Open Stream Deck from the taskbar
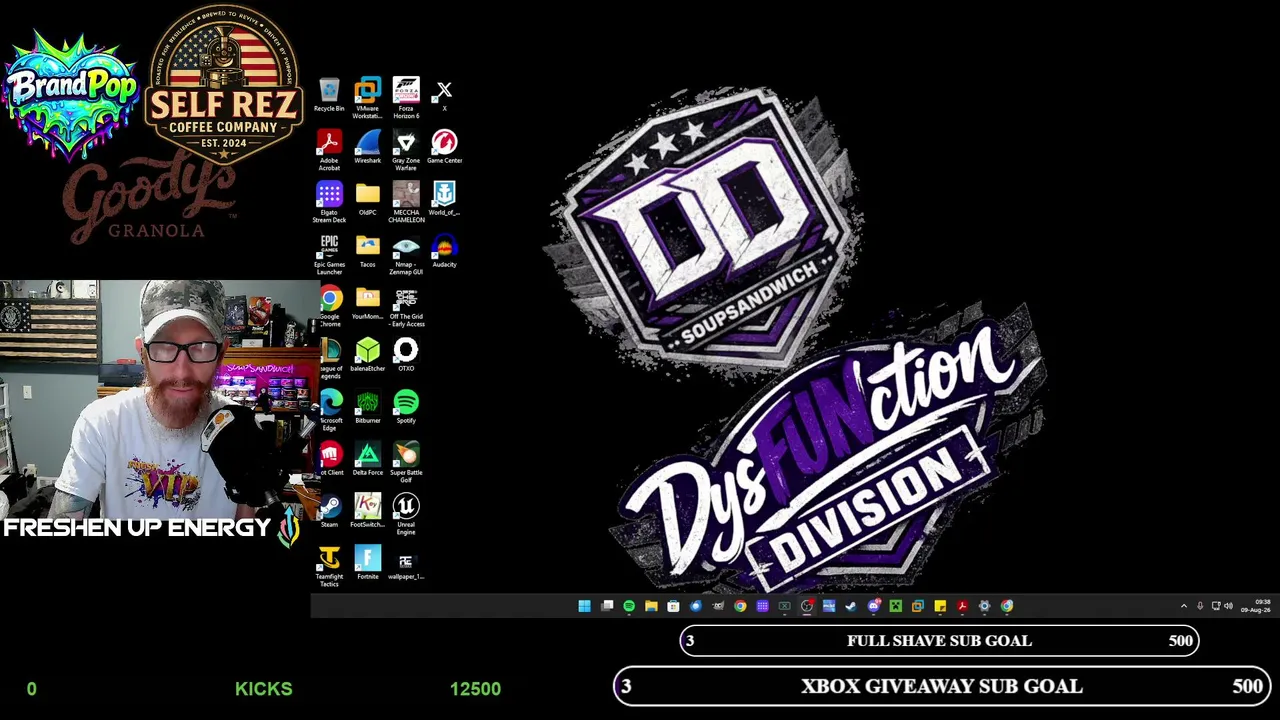The height and width of the screenshot is (720, 1280). (762, 606)
